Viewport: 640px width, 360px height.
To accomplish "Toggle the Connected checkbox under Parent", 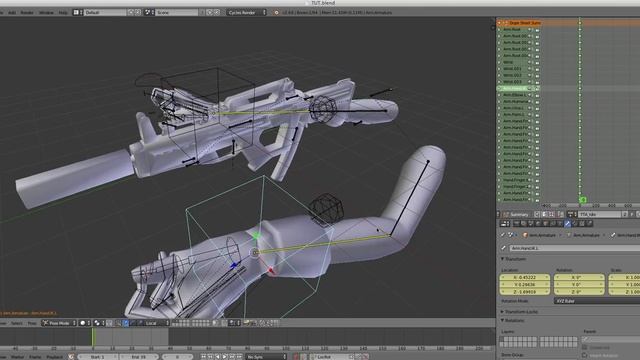I will tap(584, 348).
